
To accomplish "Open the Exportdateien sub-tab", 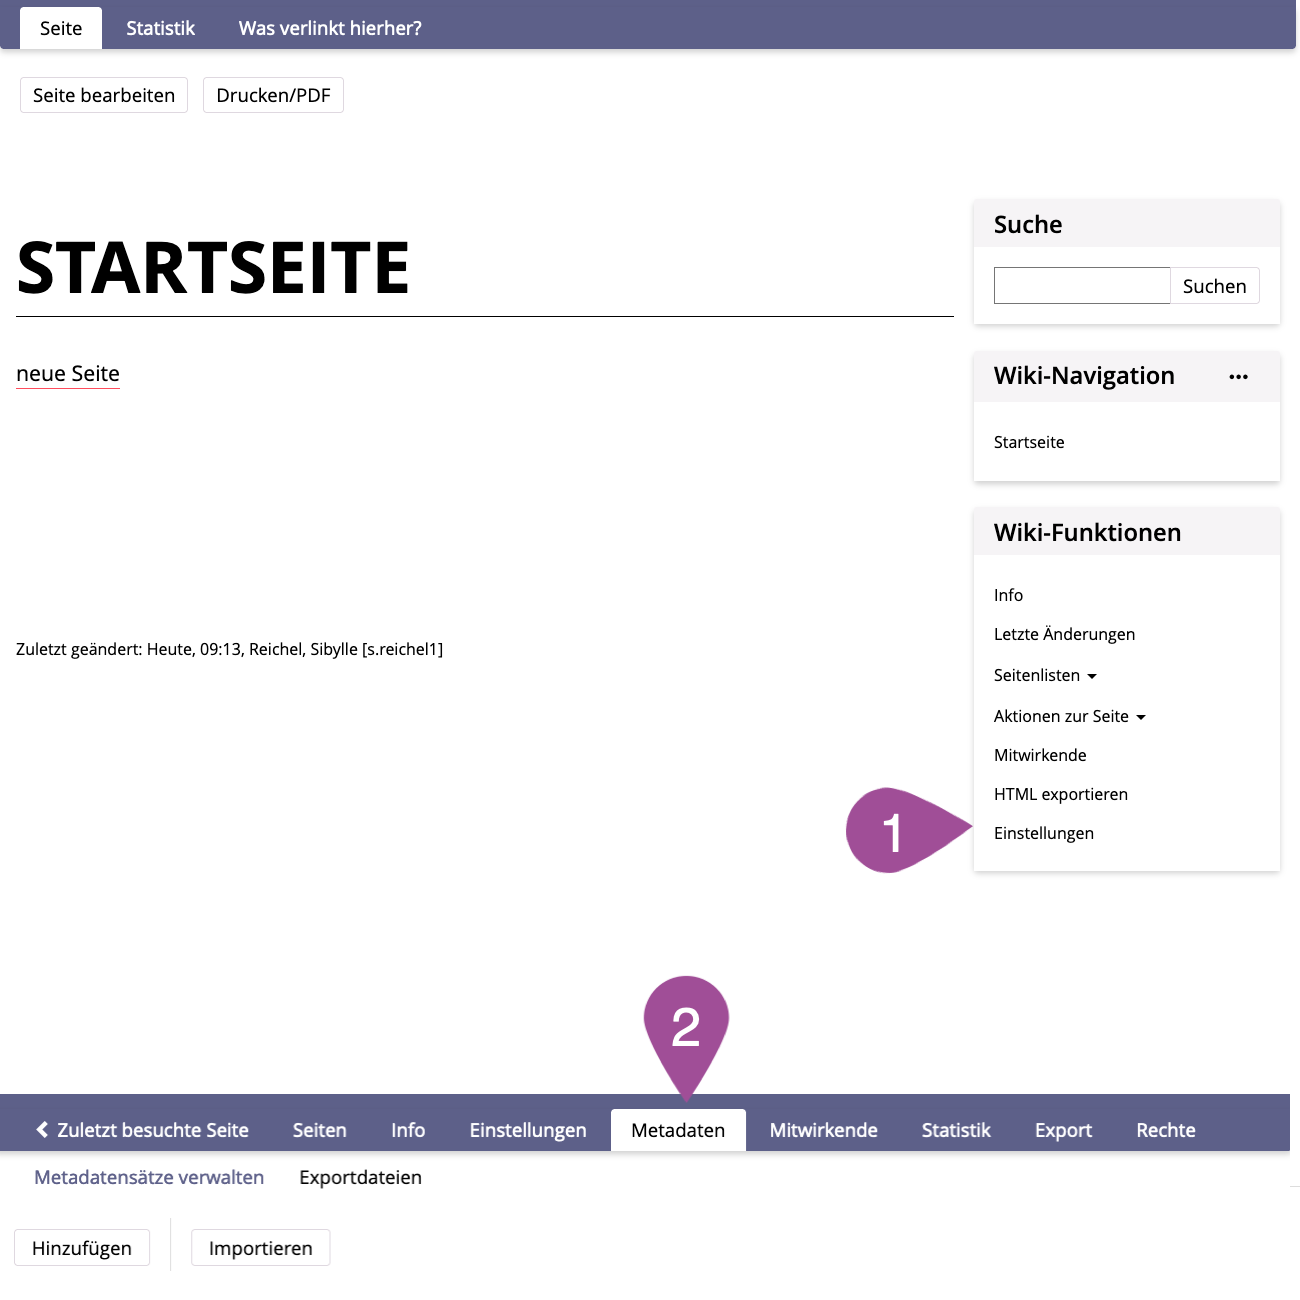I will (360, 1177).
